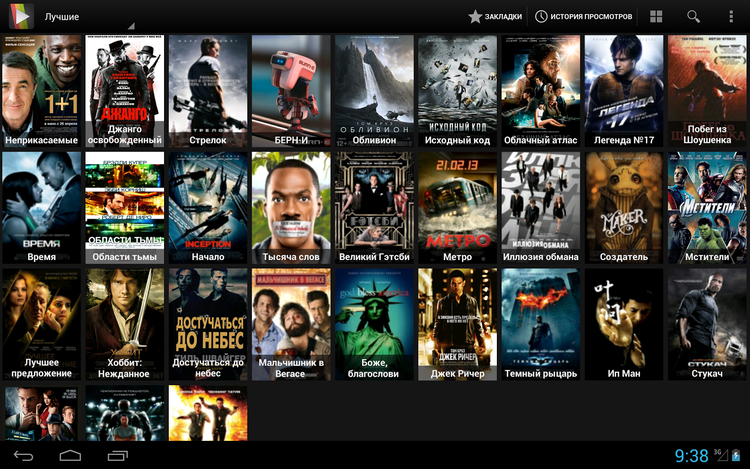The height and width of the screenshot is (469, 750).
Task: Open the Обливион movie poster
Action: coord(374,92)
